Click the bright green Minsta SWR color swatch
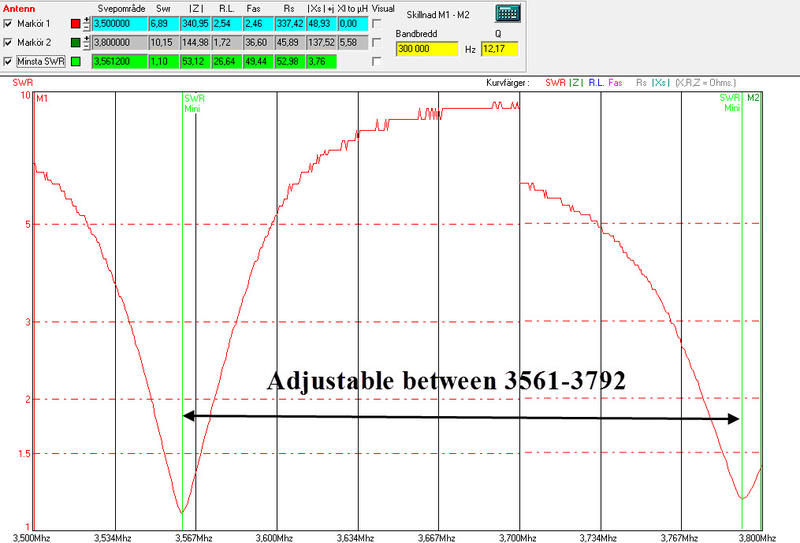Viewport: 800px width, 543px height. [x=76, y=61]
